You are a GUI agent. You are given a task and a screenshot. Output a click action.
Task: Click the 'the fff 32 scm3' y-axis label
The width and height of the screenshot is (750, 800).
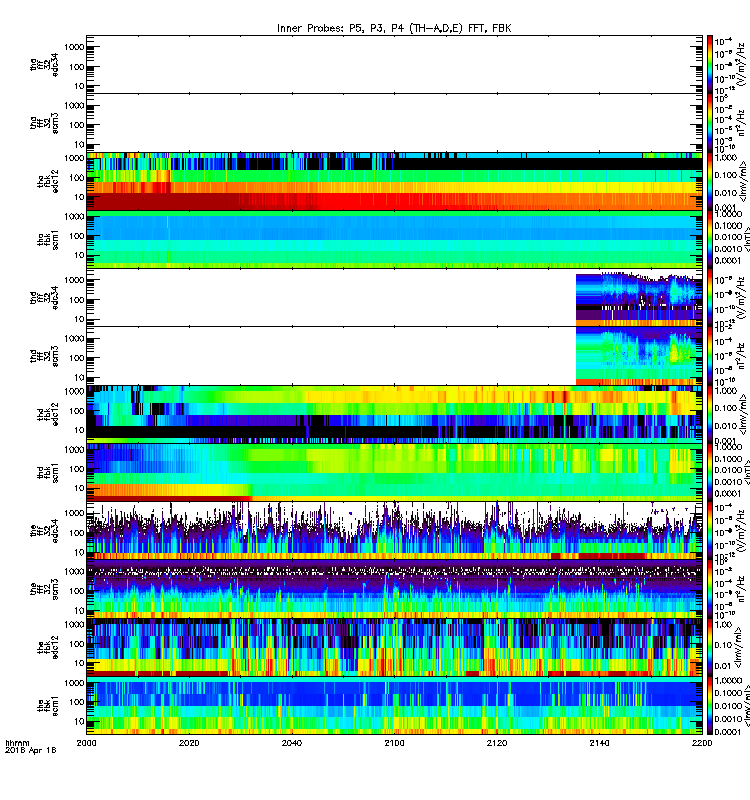(x=44, y=589)
